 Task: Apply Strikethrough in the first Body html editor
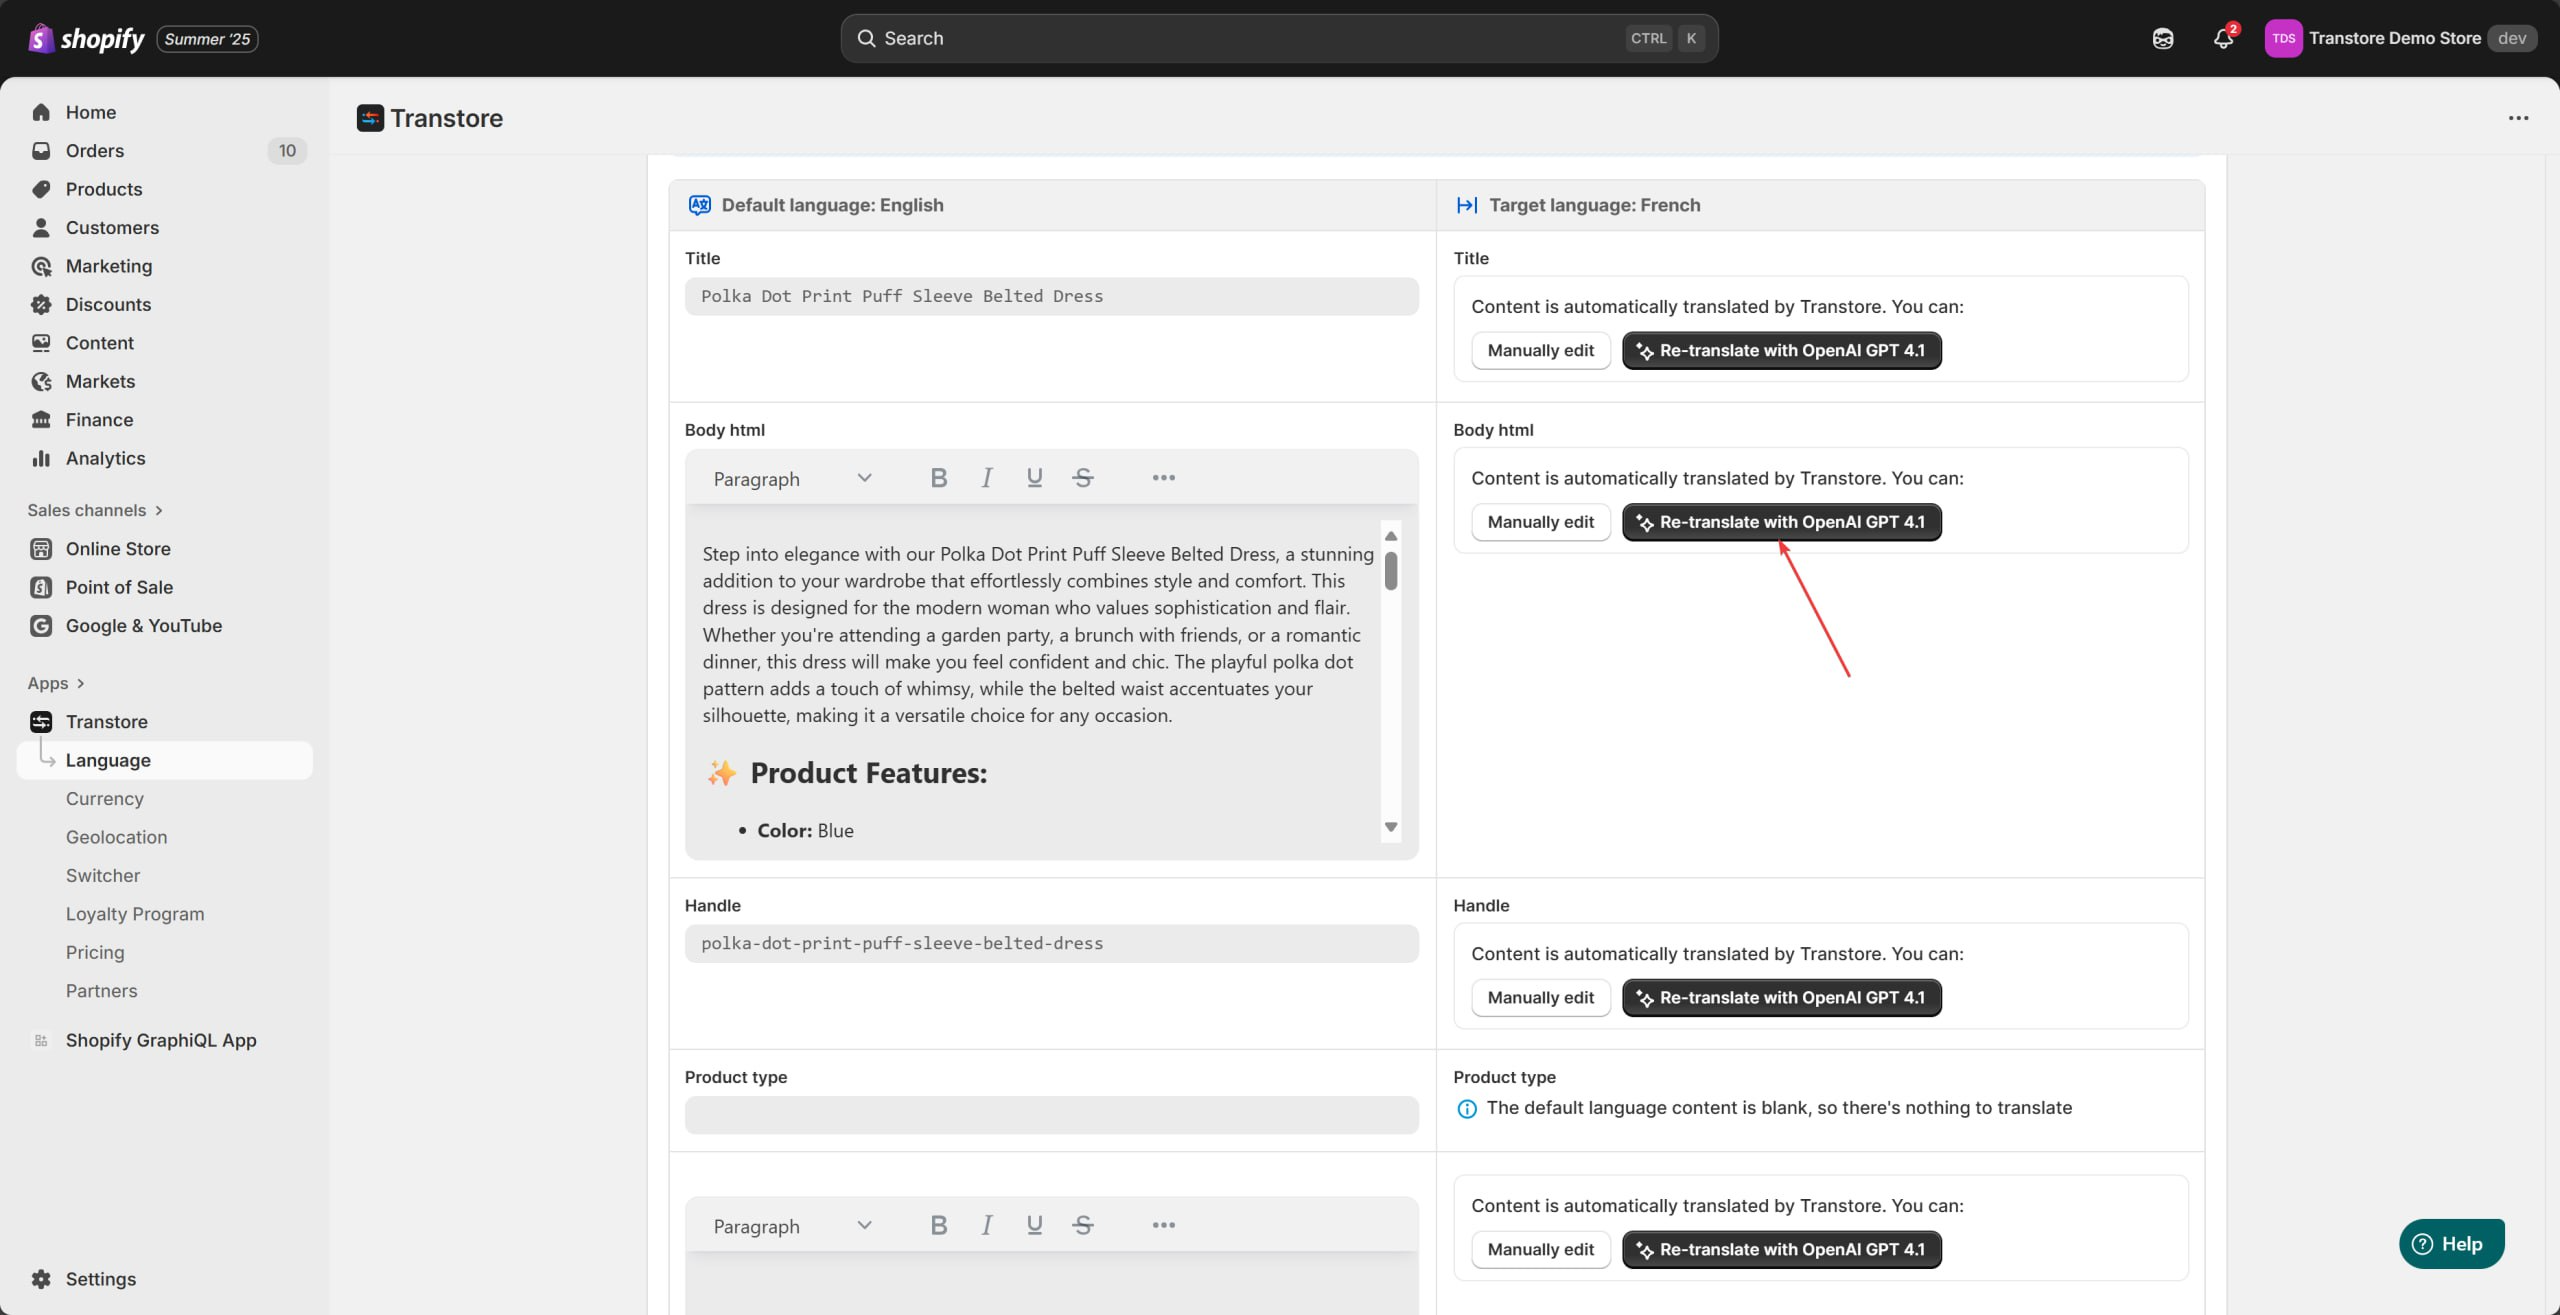(x=1082, y=478)
